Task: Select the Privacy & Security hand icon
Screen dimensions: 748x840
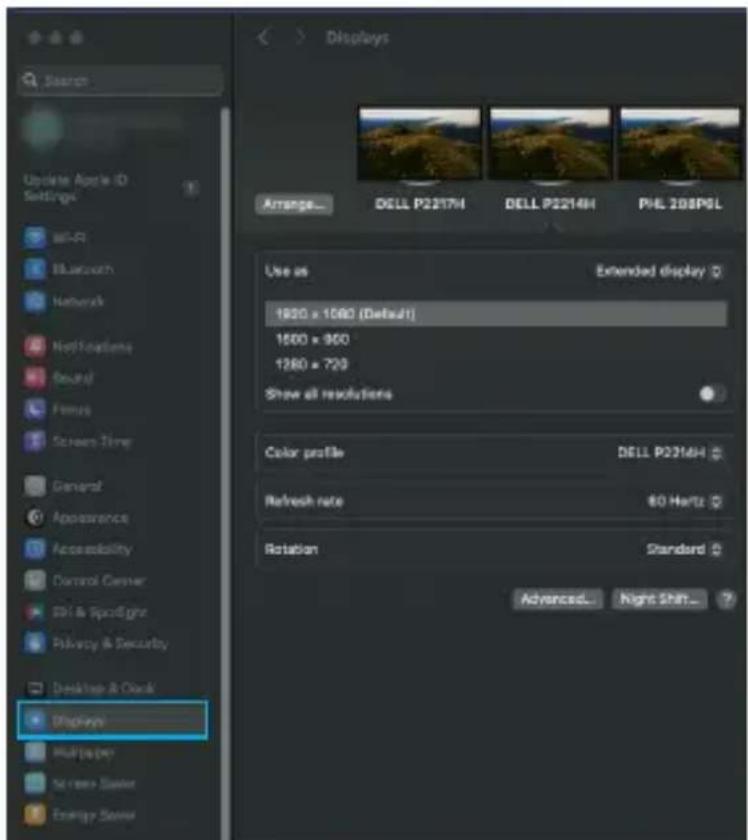Action: [35, 643]
